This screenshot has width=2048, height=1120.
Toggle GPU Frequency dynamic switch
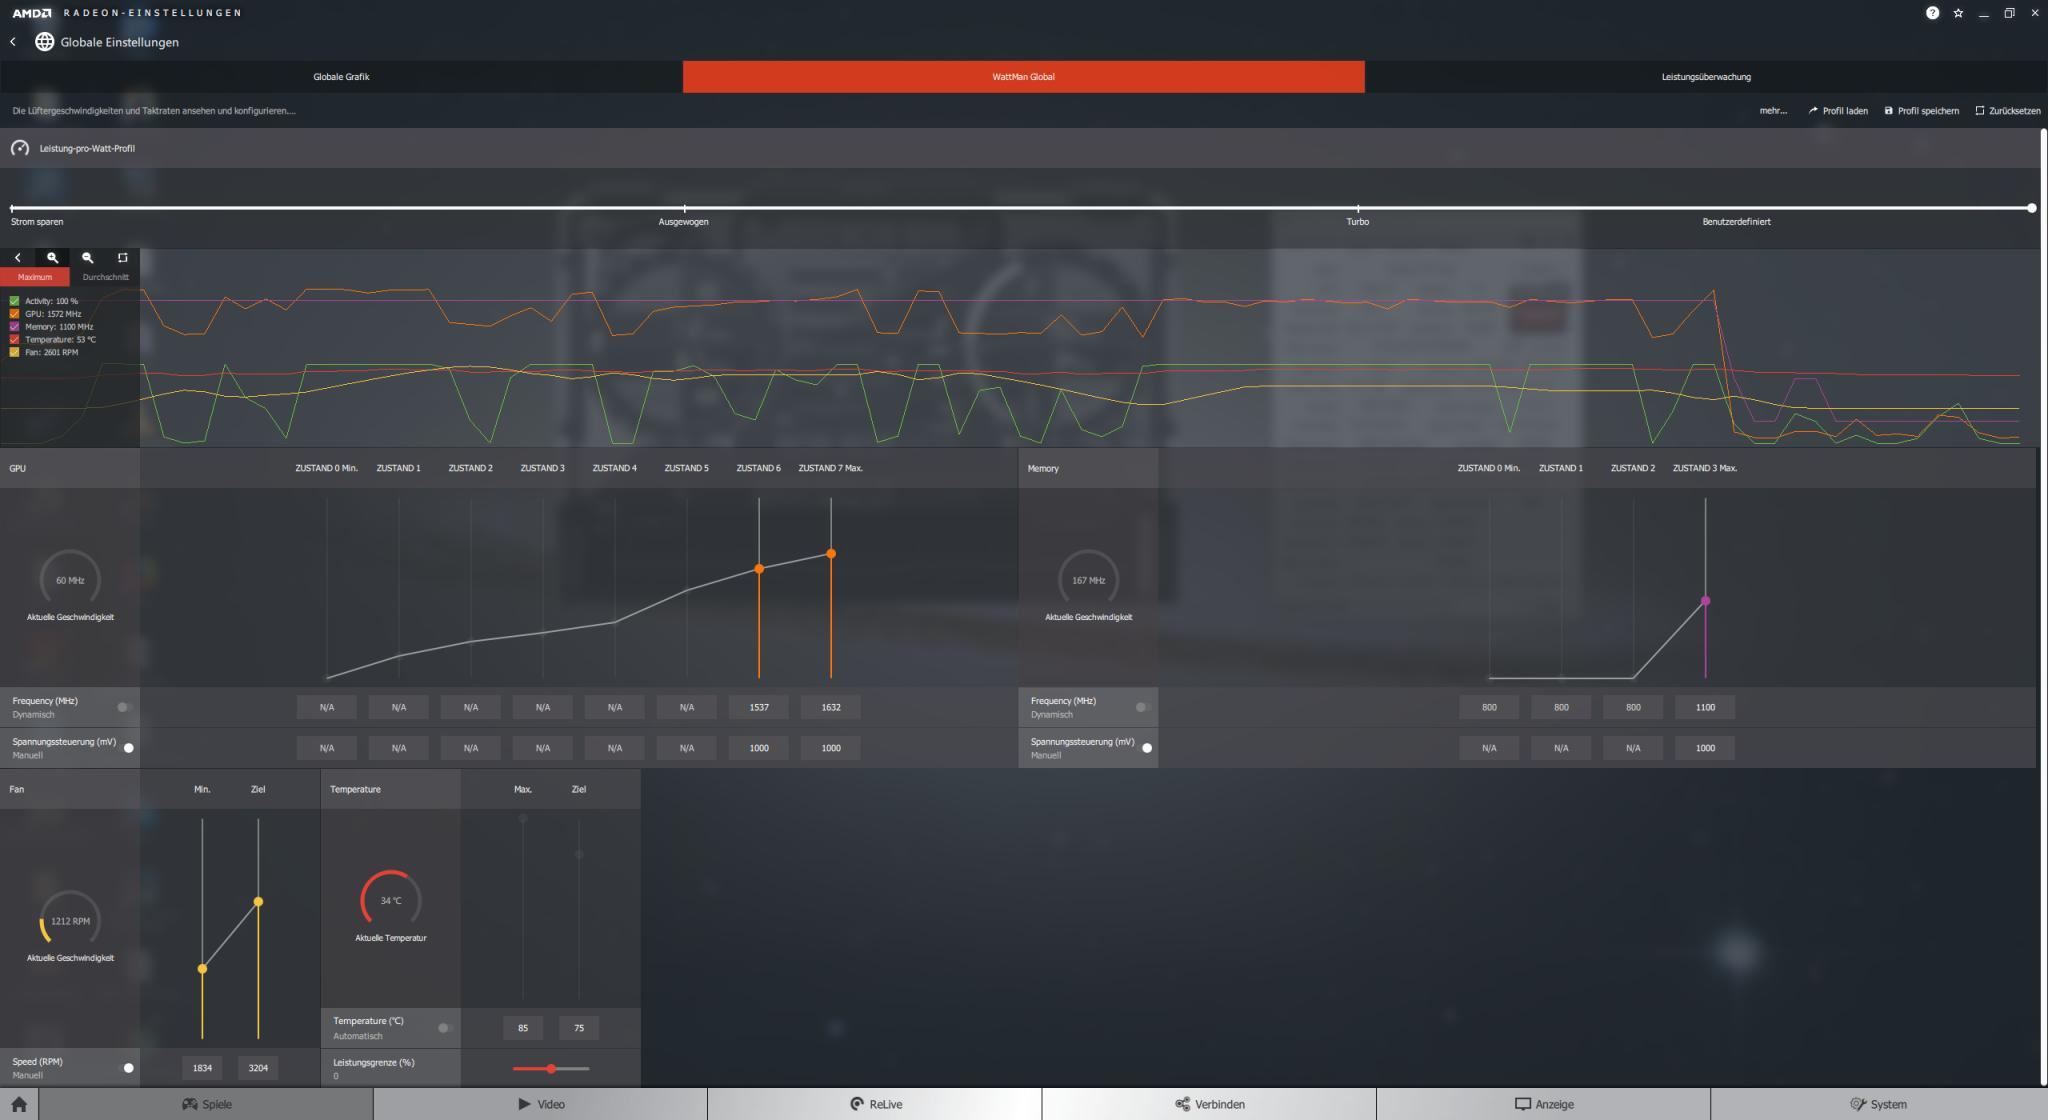coord(125,707)
